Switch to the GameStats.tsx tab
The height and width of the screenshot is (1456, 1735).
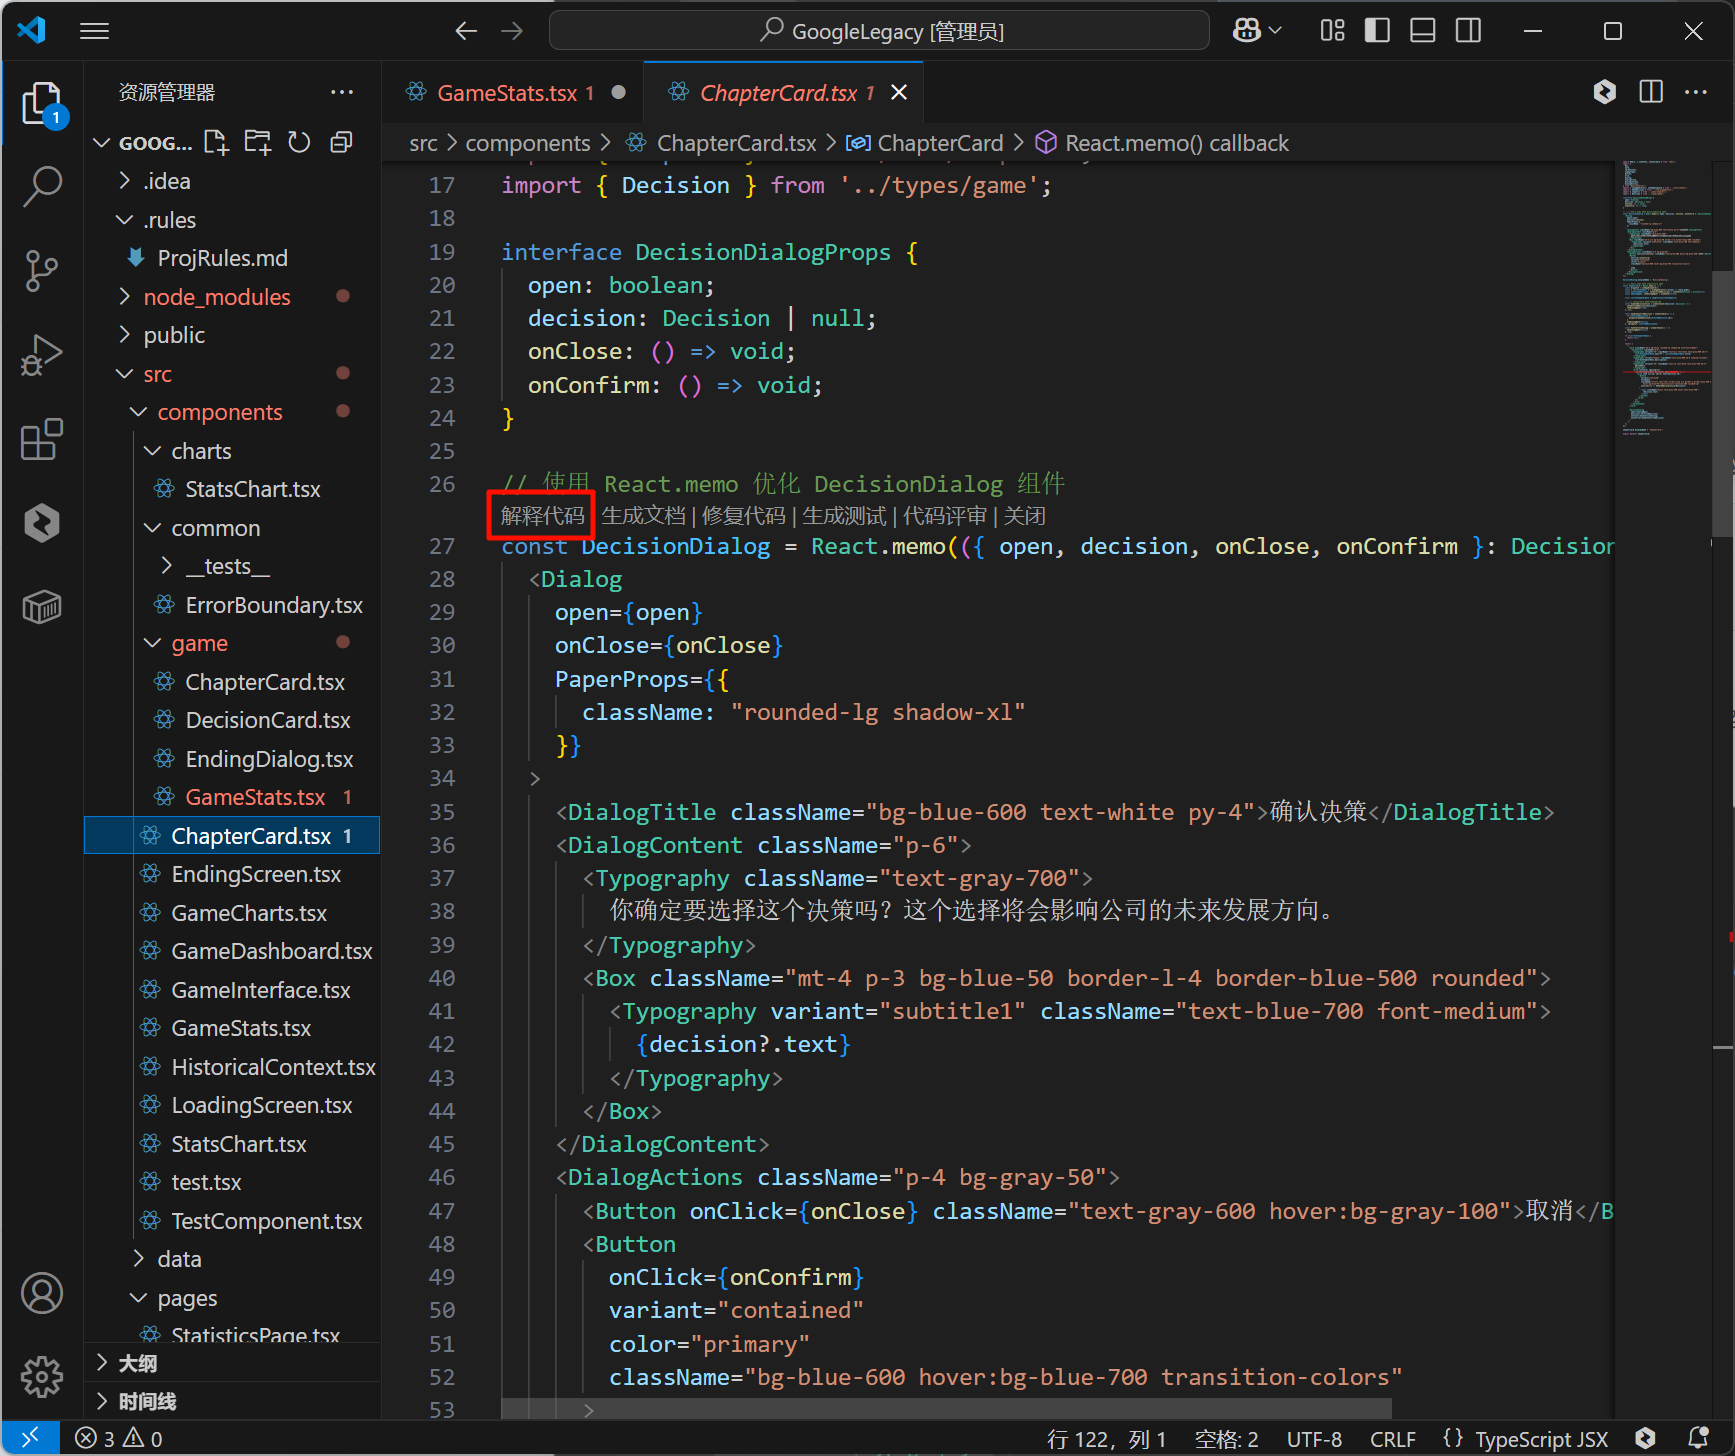point(507,93)
